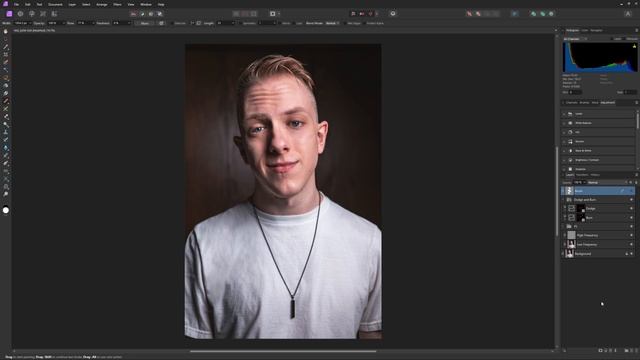Select the Crop tool
Screen dimensions: 640x360
(6, 54)
